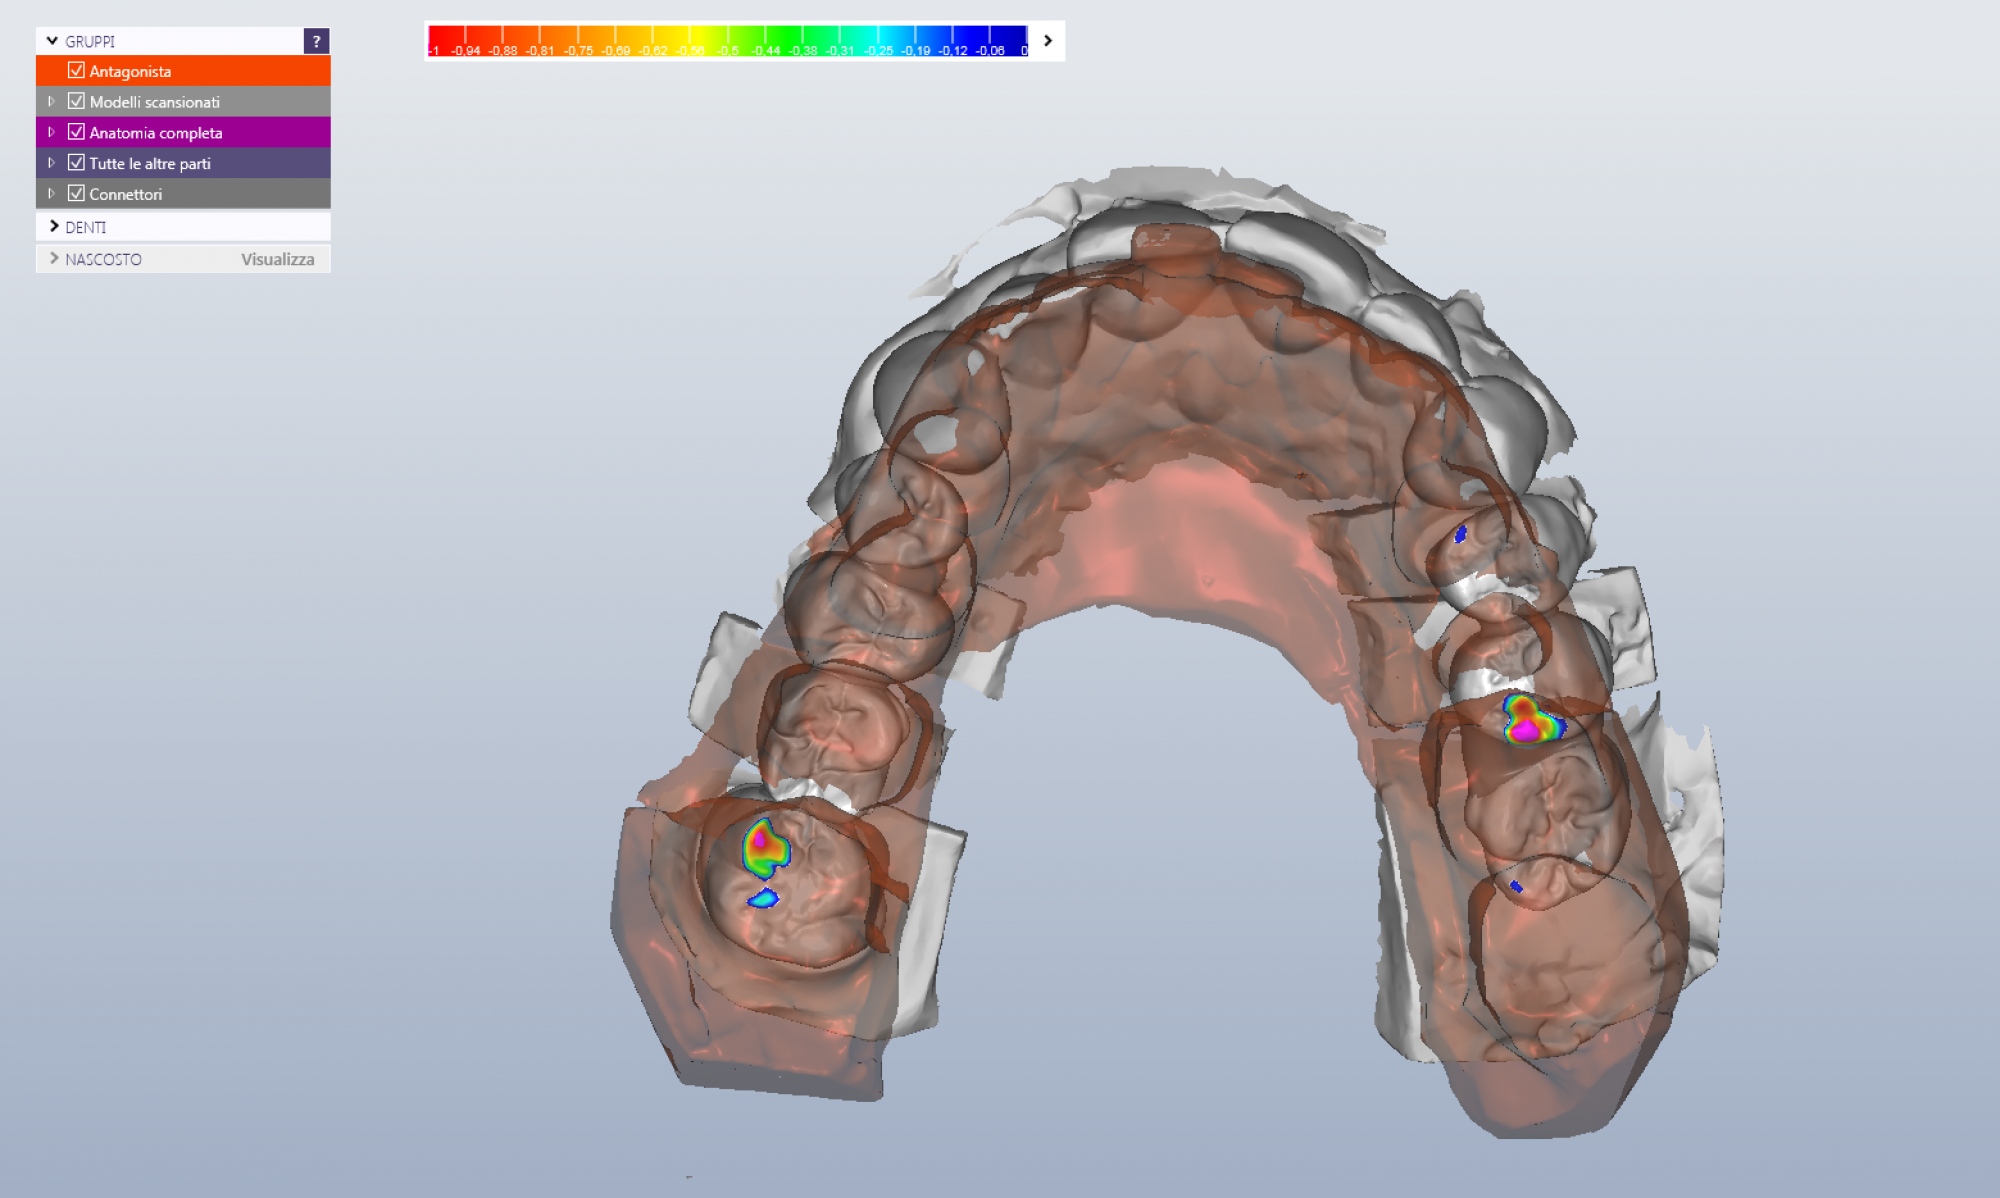Expand the NASCOSTO section
This screenshot has width=2000, height=1198.
point(54,259)
